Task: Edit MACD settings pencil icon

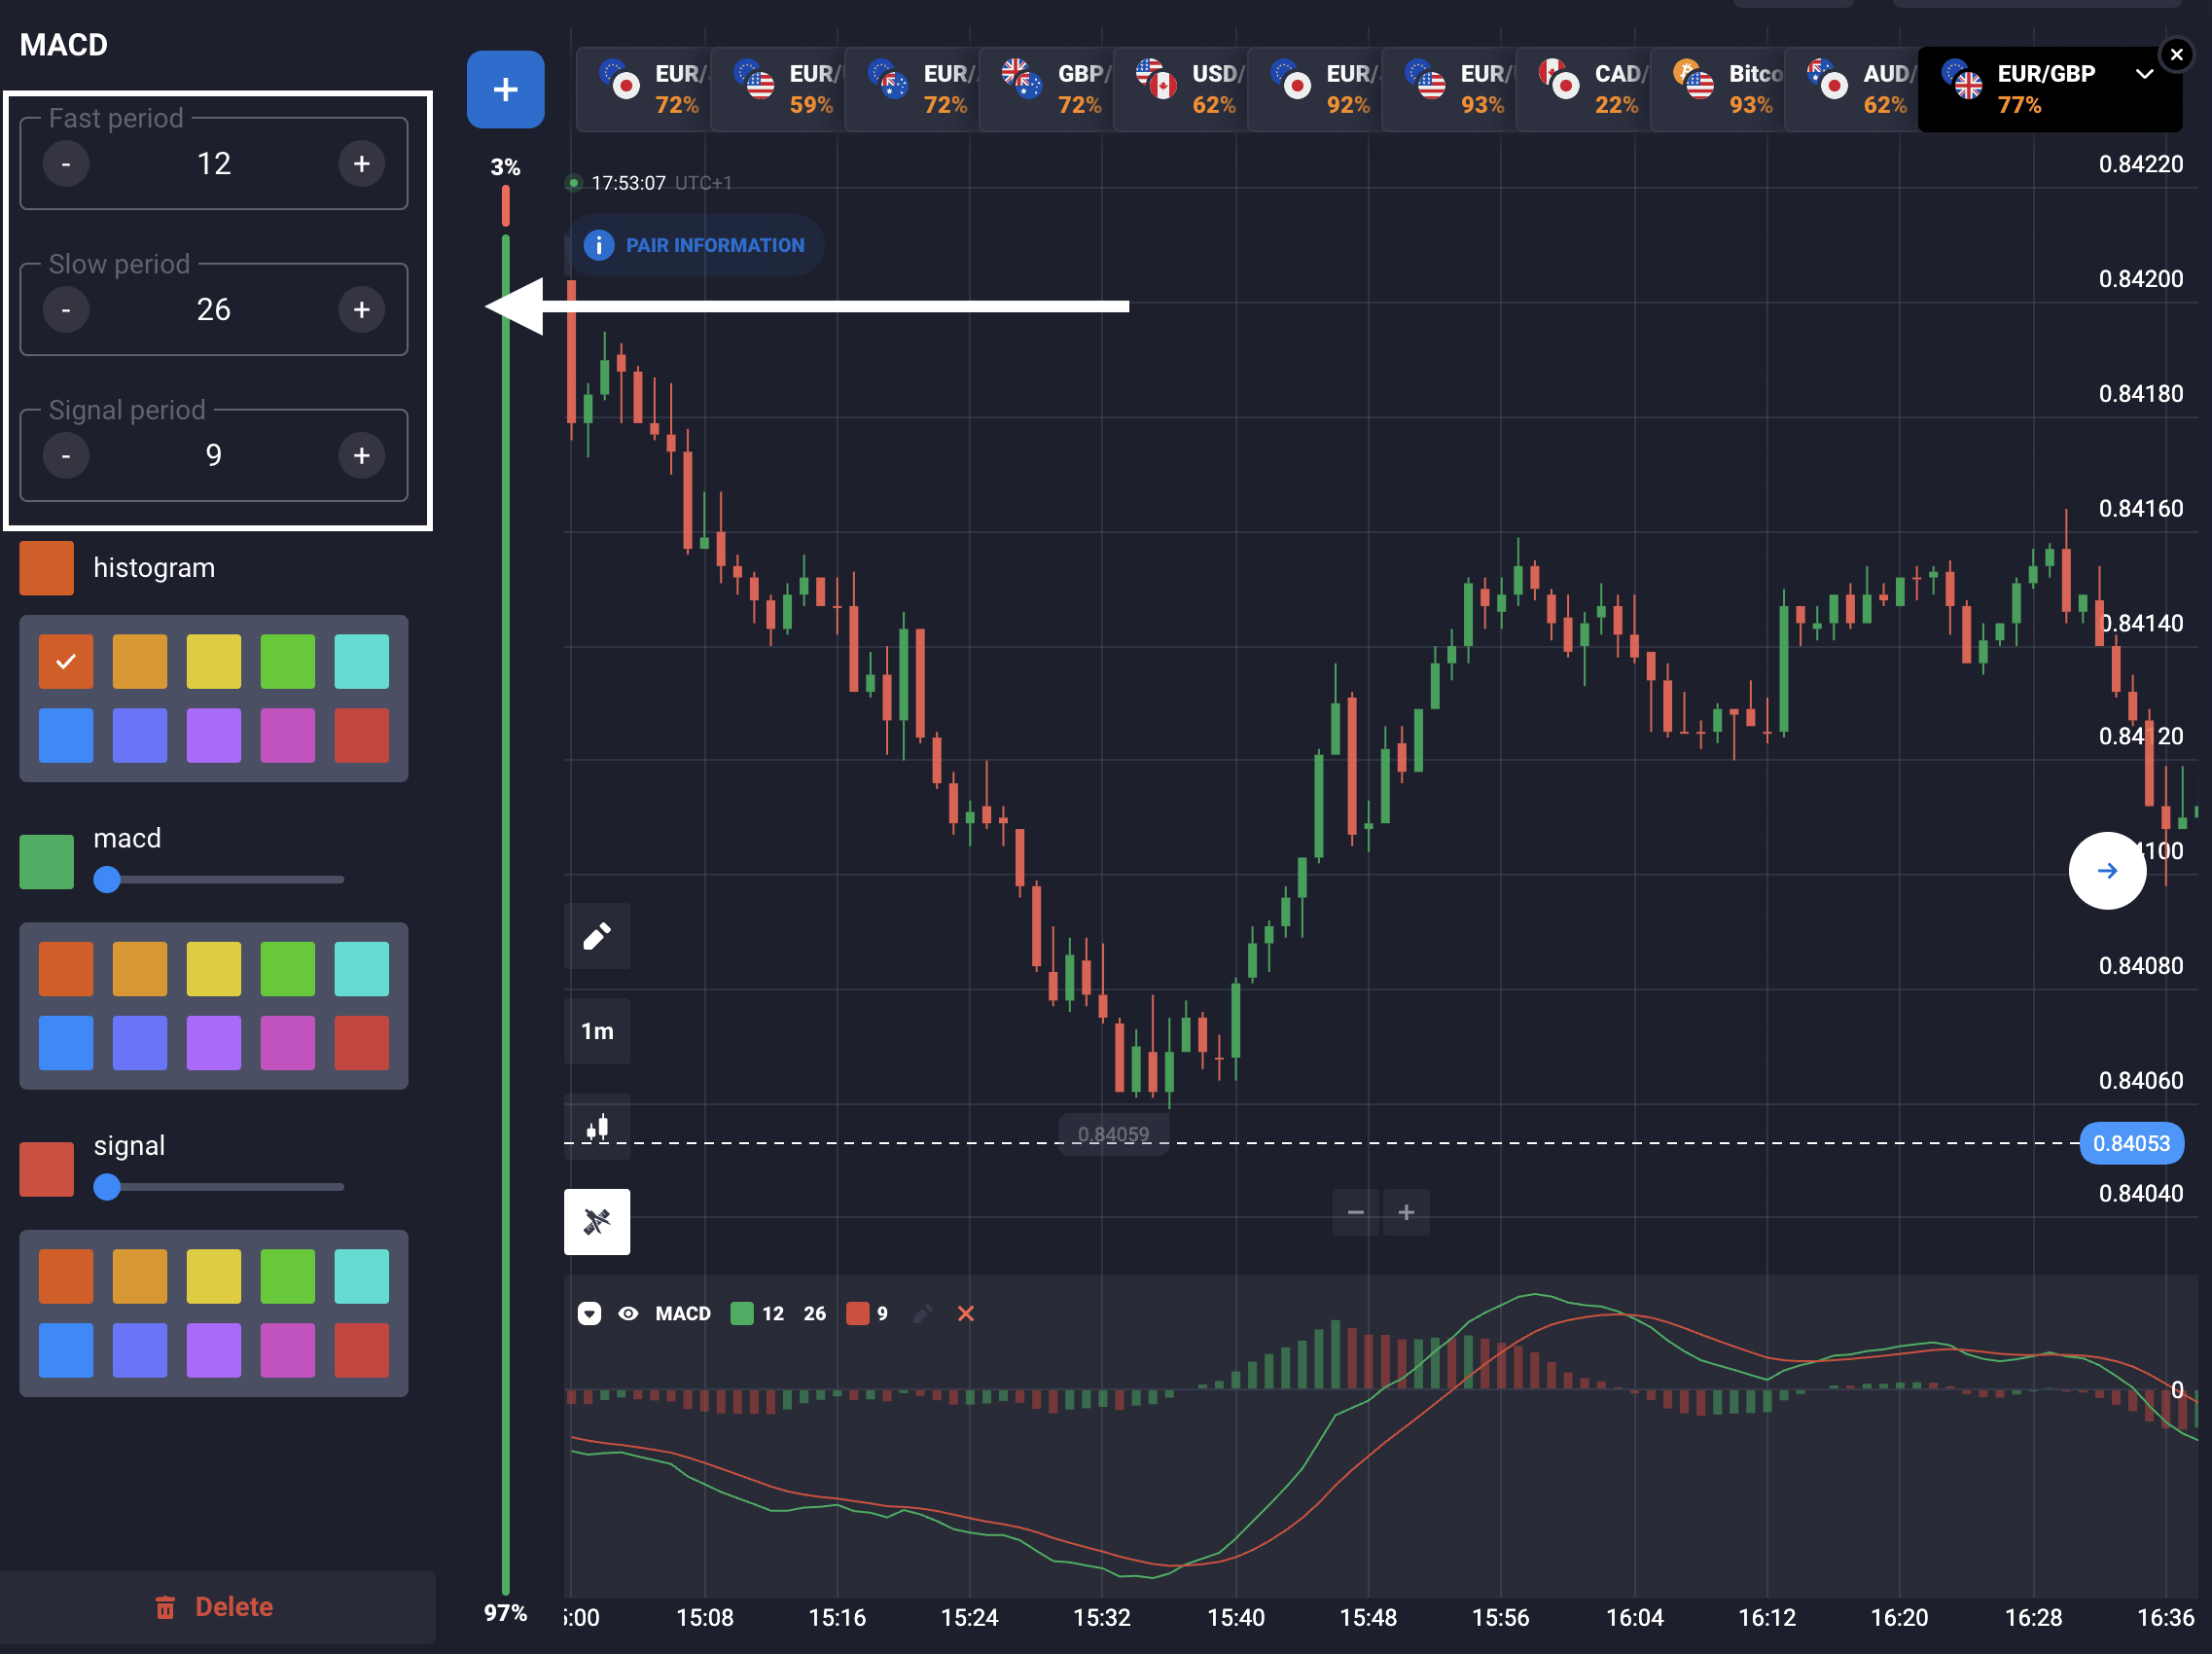Action: [922, 1313]
